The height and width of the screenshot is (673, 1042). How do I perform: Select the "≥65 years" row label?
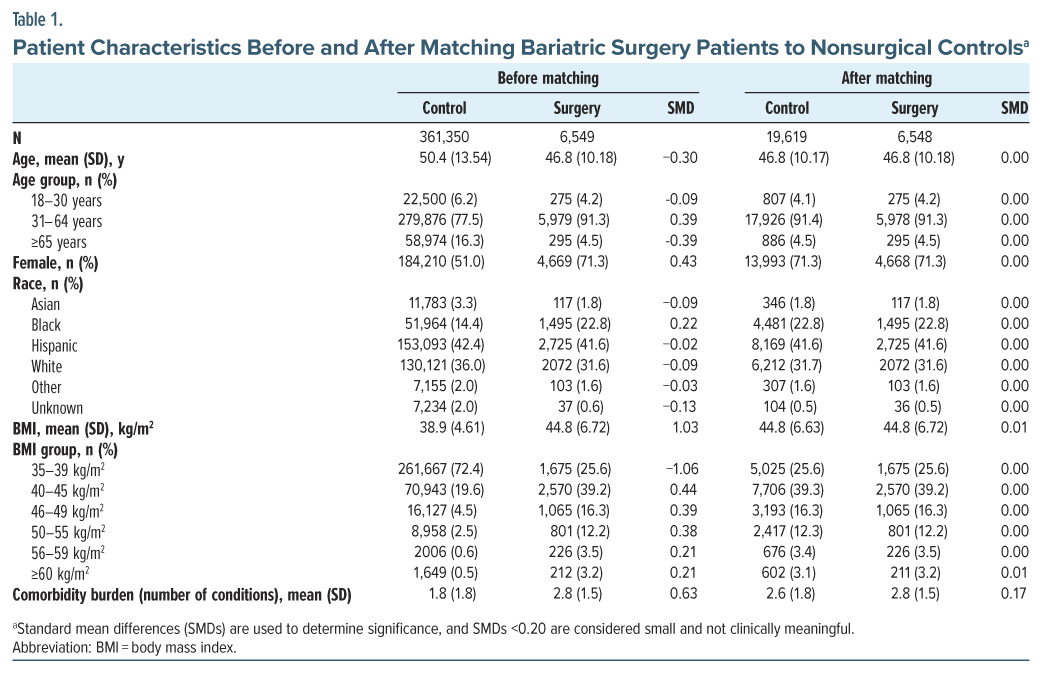coord(58,242)
